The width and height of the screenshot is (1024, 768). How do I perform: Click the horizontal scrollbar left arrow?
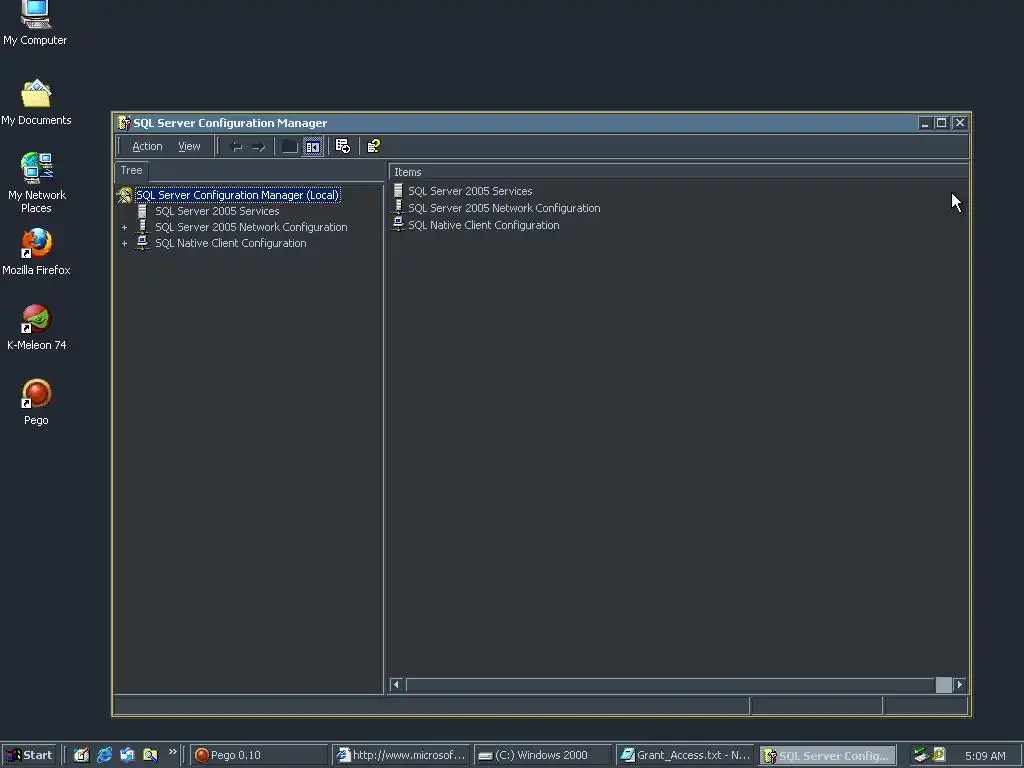tap(396, 684)
